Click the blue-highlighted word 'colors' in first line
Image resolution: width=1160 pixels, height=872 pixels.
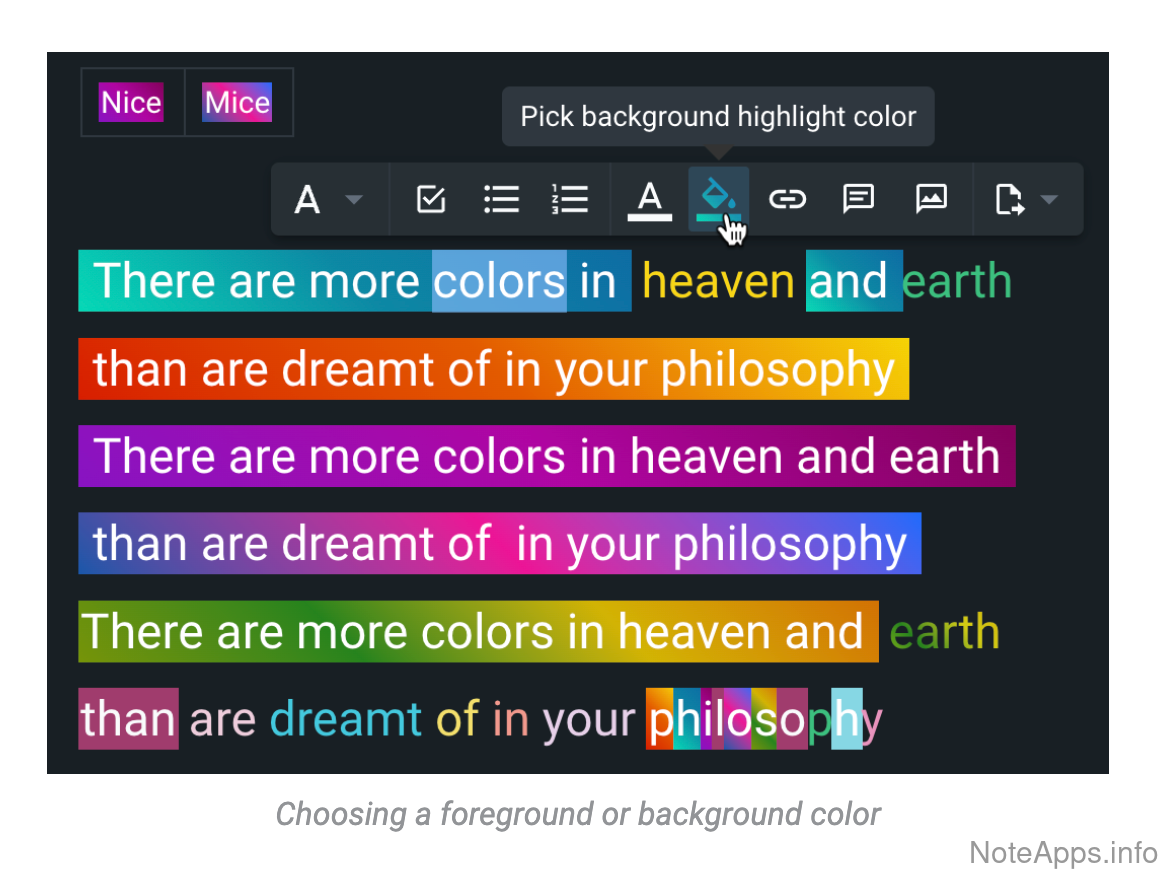point(499,281)
